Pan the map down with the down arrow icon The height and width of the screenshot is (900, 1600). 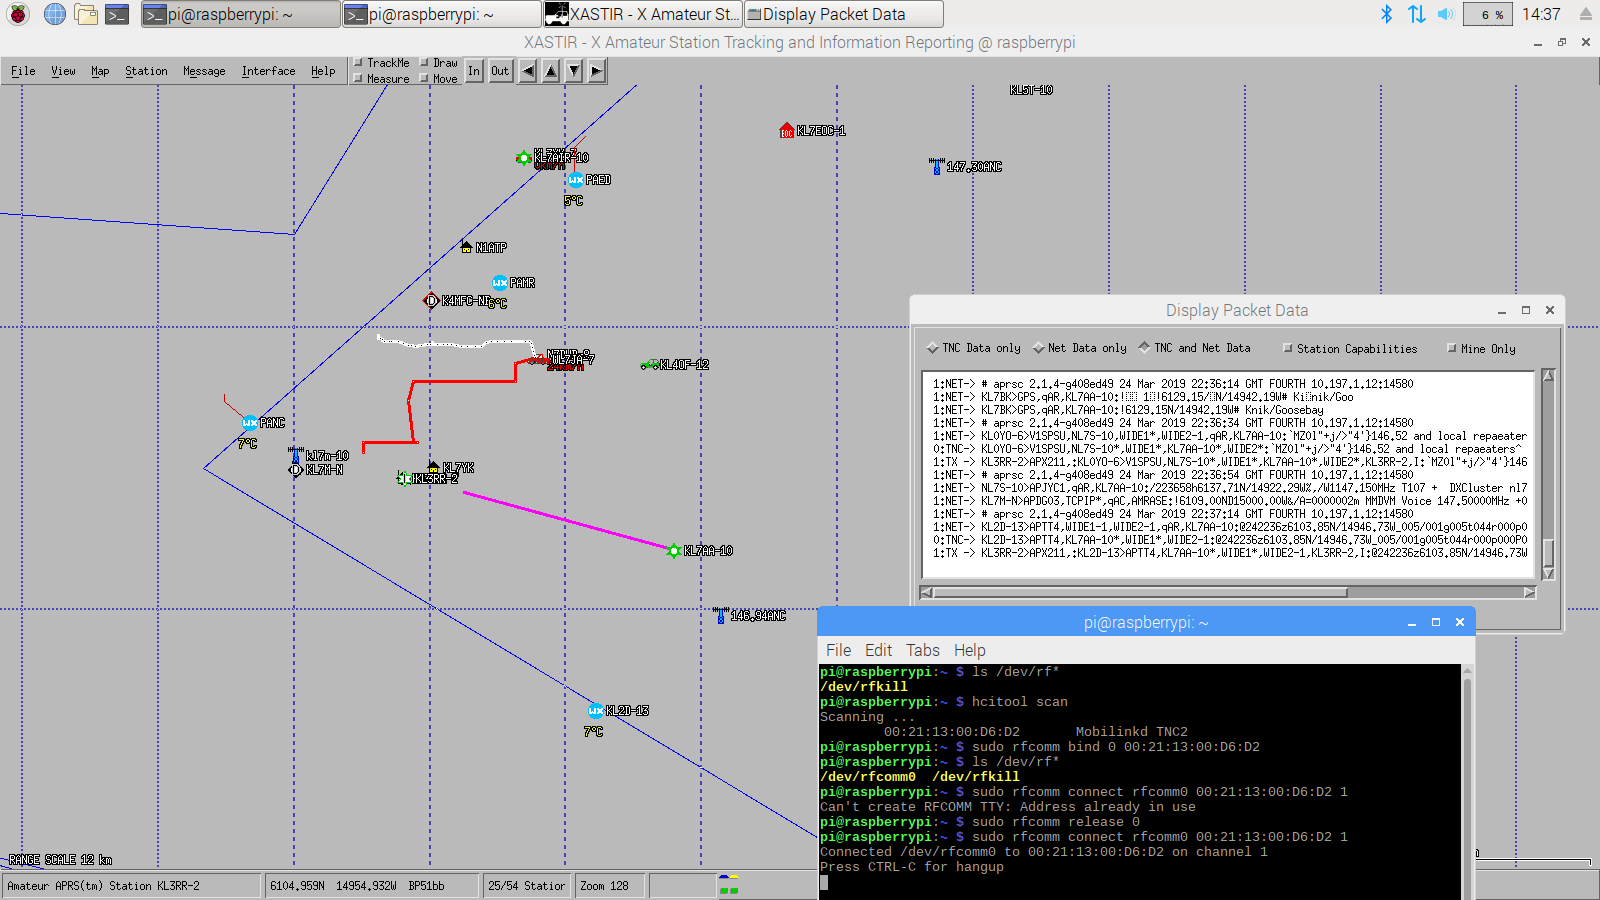572,71
